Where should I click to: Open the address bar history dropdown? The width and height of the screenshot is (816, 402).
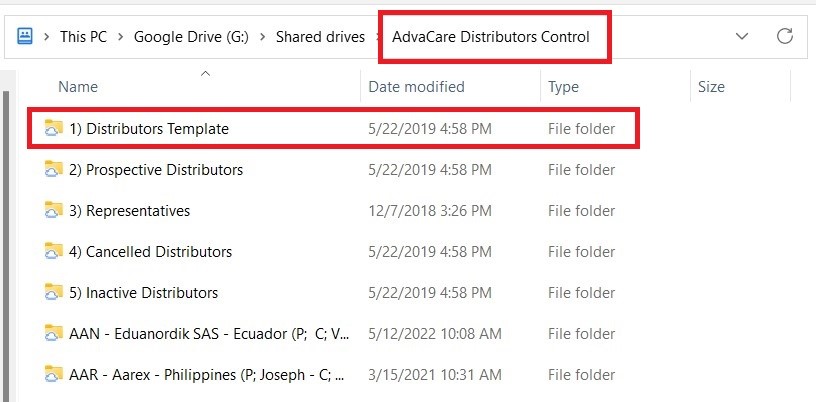coord(742,36)
